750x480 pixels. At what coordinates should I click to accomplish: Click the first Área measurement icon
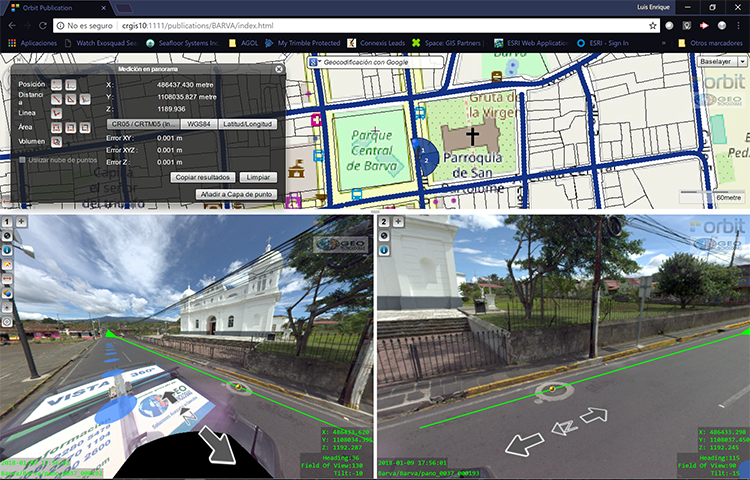coord(57,127)
